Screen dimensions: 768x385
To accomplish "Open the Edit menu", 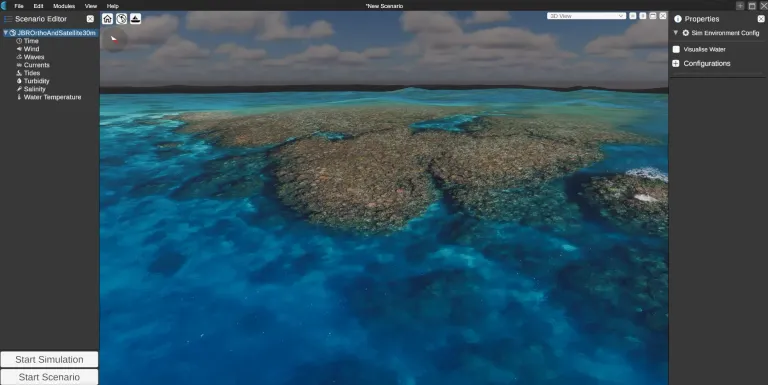I will click(x=38, y=6).
